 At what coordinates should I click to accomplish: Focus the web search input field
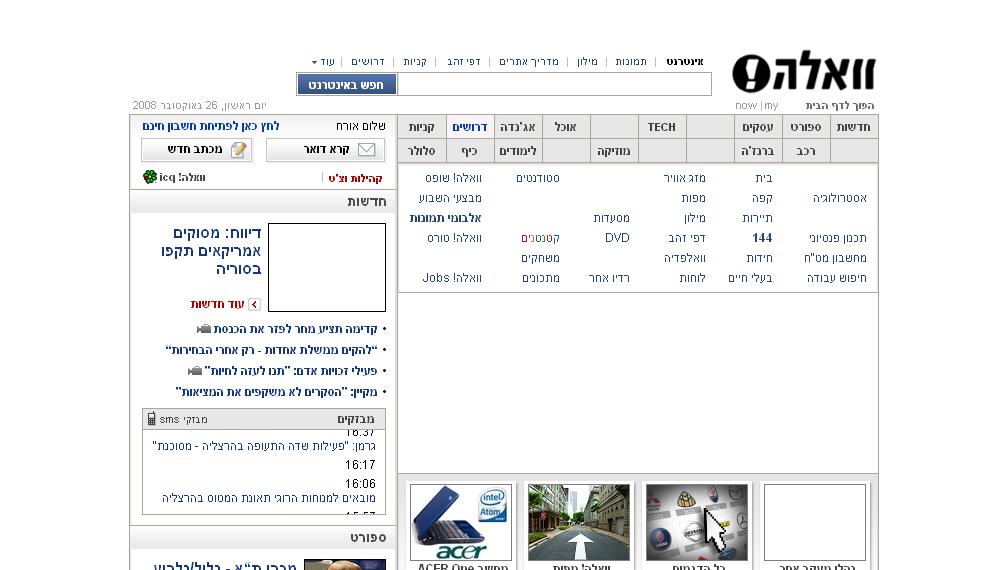(554, 84)
